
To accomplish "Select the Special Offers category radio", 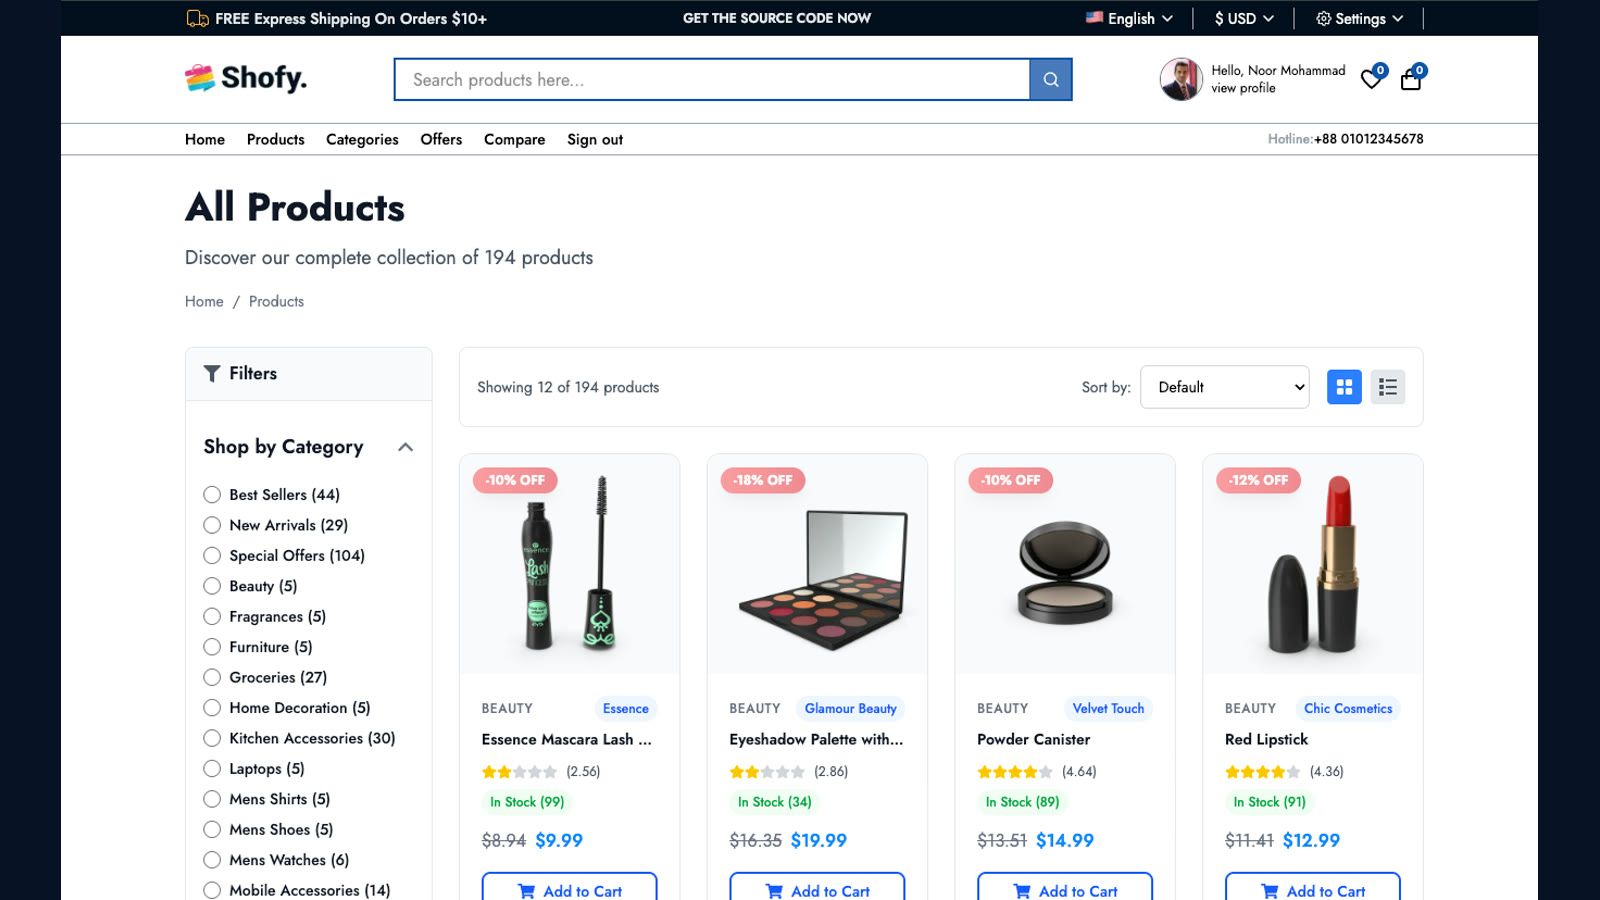I will pos(212,555).
